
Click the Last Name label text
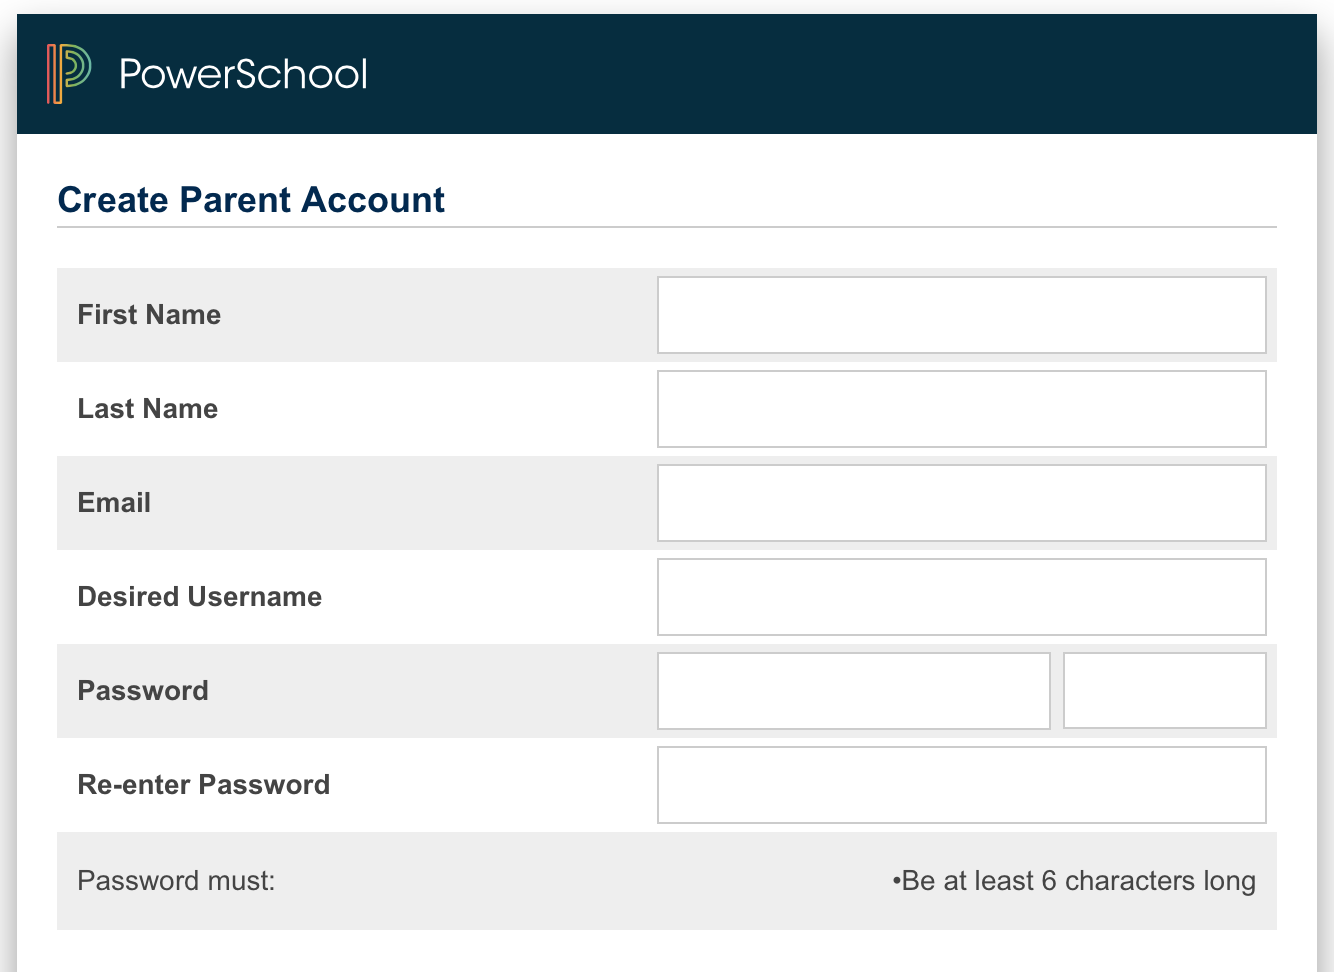[x=148, y=409]
